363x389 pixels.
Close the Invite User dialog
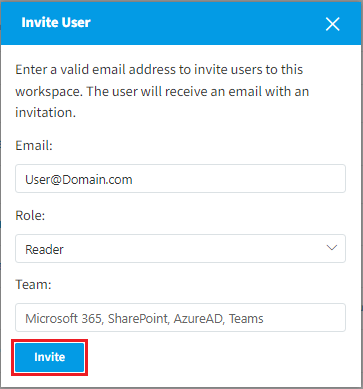[x=332, y=24]
